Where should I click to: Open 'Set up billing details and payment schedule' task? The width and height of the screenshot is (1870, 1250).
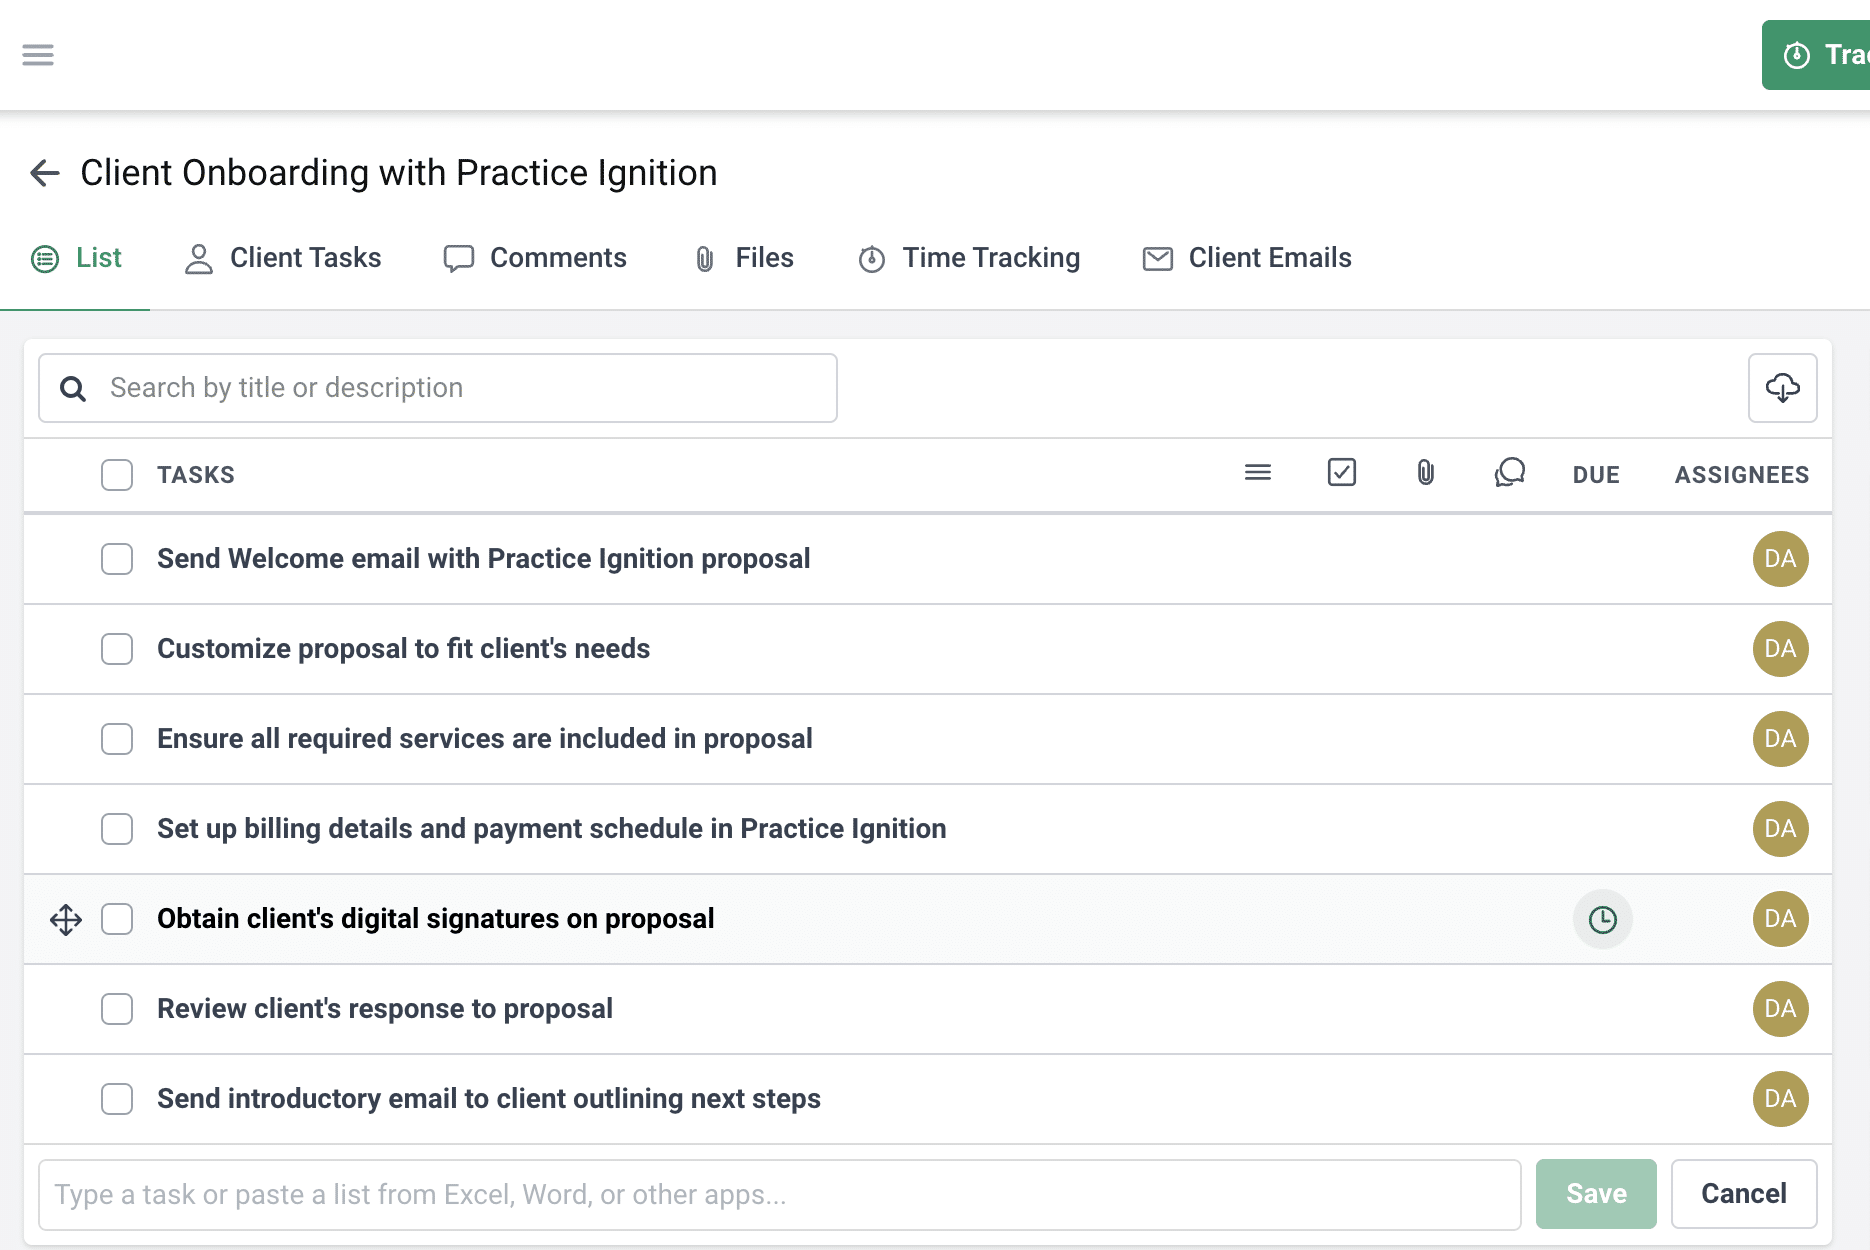552,829
